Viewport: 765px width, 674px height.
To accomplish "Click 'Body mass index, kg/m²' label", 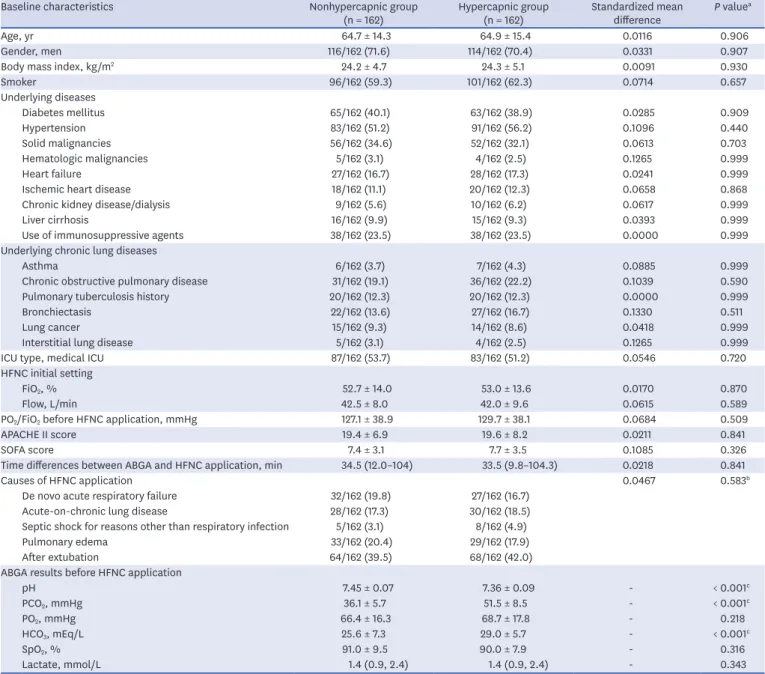I will [x=58, y=67].
